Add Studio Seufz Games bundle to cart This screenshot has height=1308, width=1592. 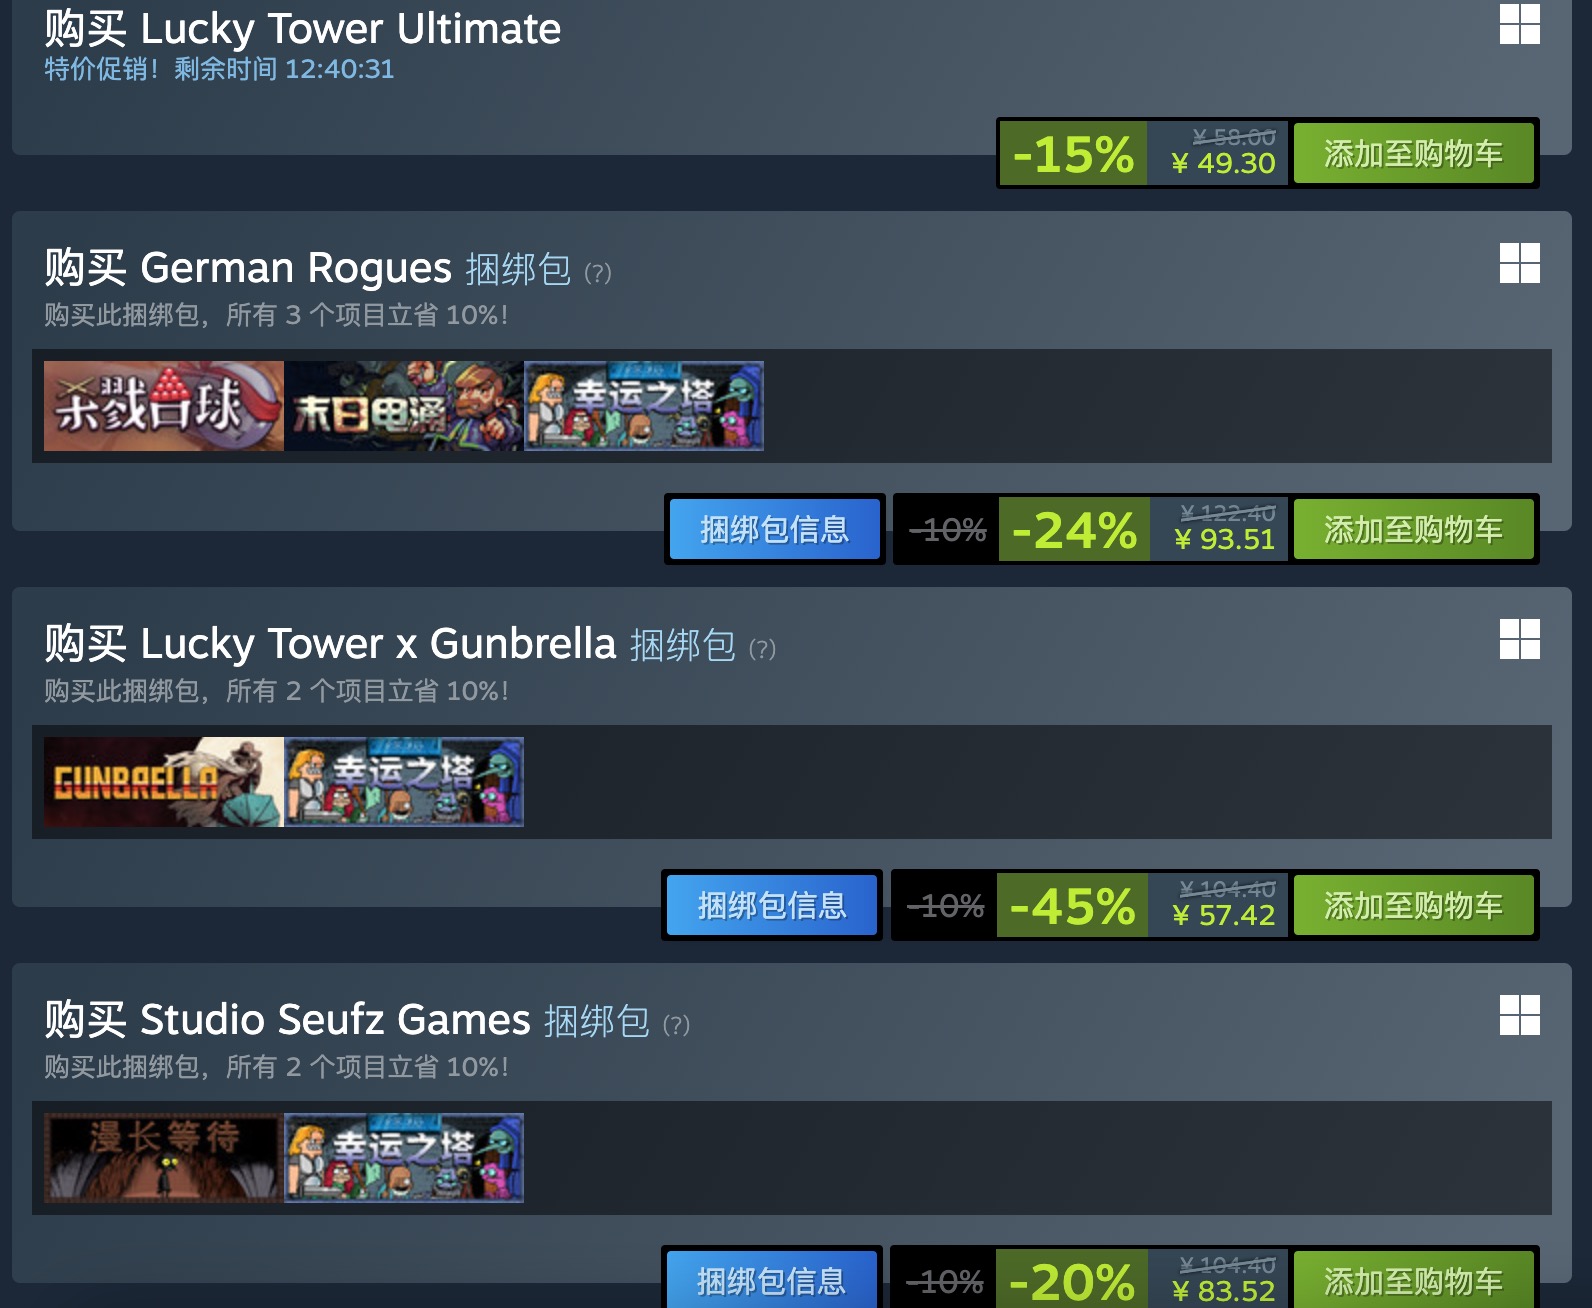(1413, 1279)
